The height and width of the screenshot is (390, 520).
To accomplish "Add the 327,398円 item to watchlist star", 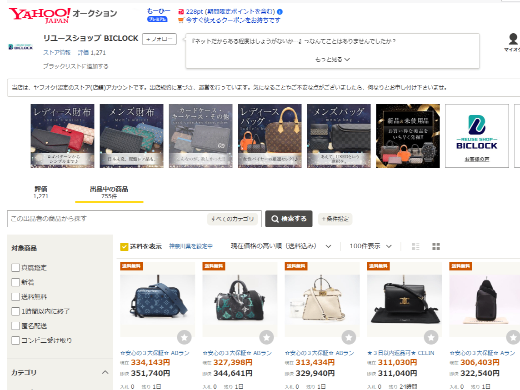I will tap(266, 337).
